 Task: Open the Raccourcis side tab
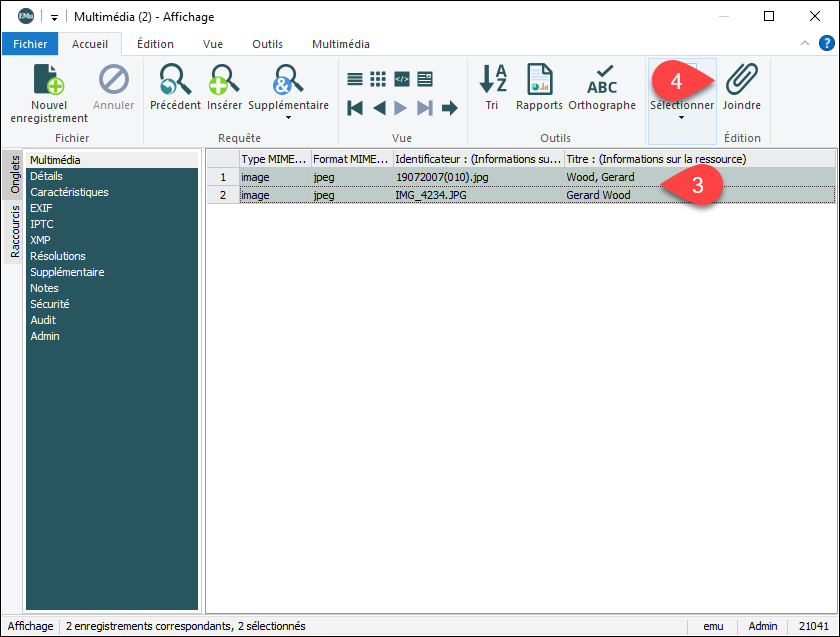pyautogui.click(x=15, y=232)
